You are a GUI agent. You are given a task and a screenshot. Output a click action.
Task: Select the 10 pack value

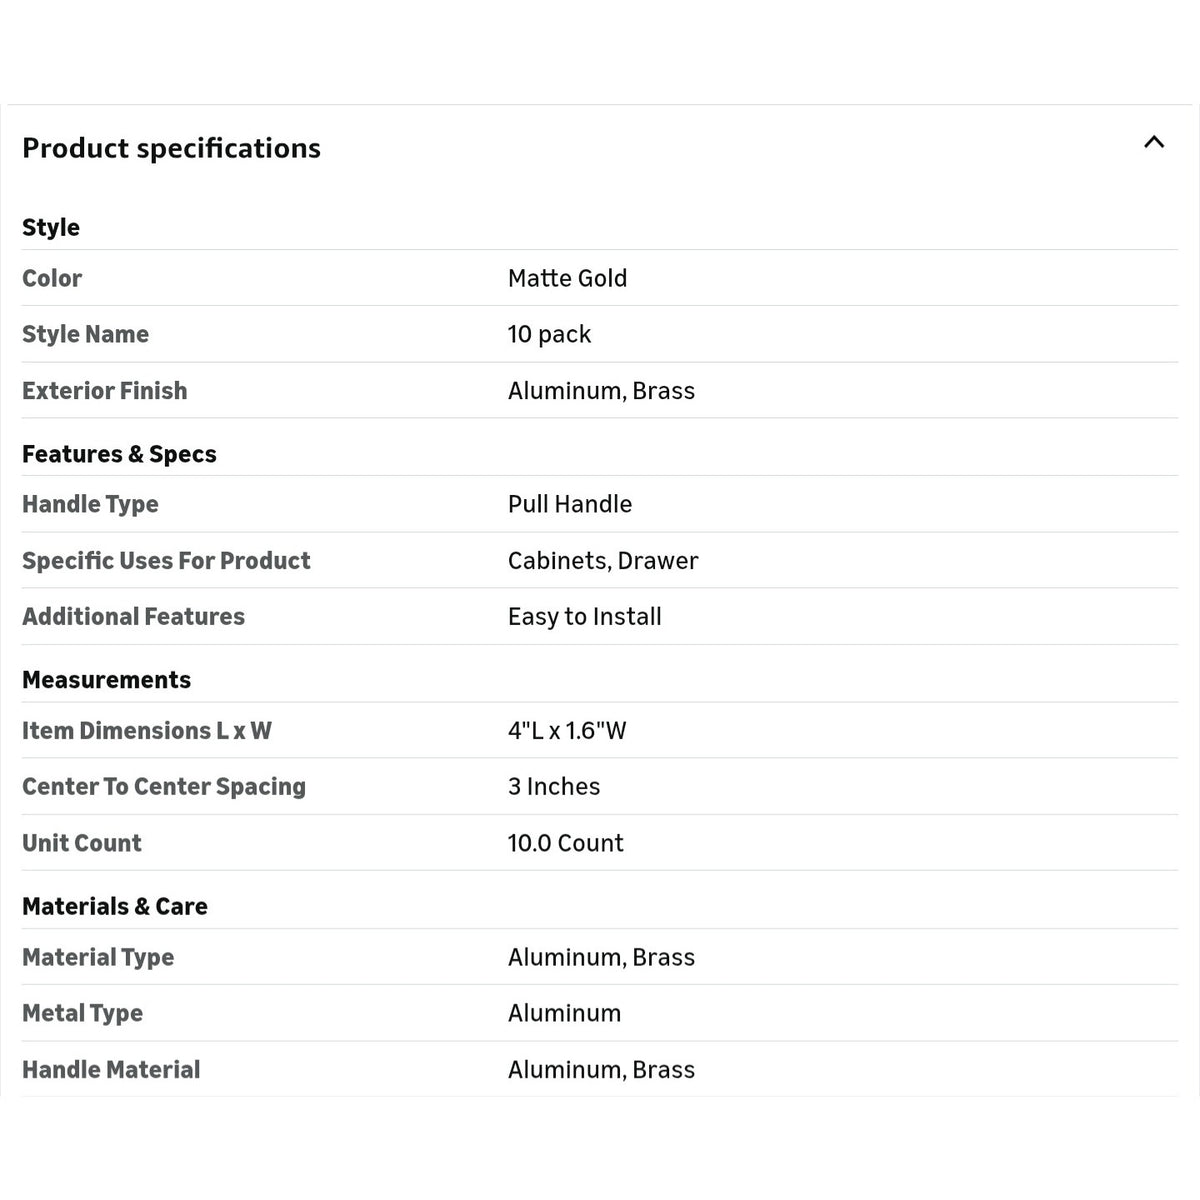pyautogui.click(x=549, y=335)
